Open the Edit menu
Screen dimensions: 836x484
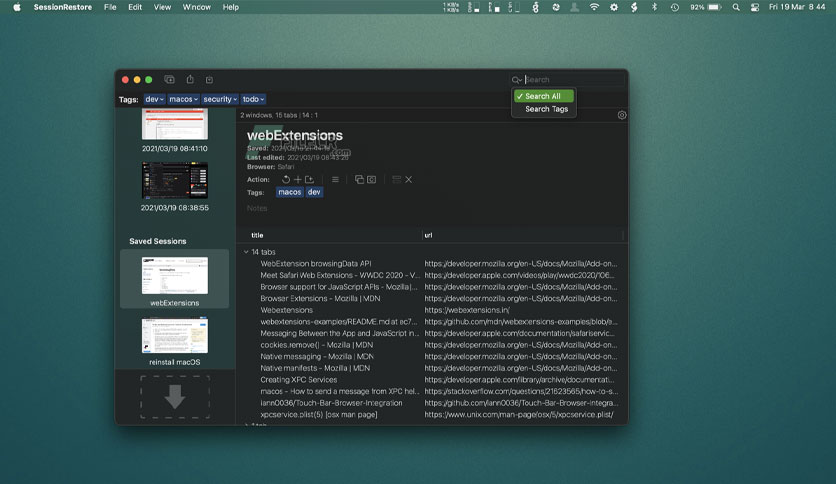pyautogui.click(x=135, y=7)
